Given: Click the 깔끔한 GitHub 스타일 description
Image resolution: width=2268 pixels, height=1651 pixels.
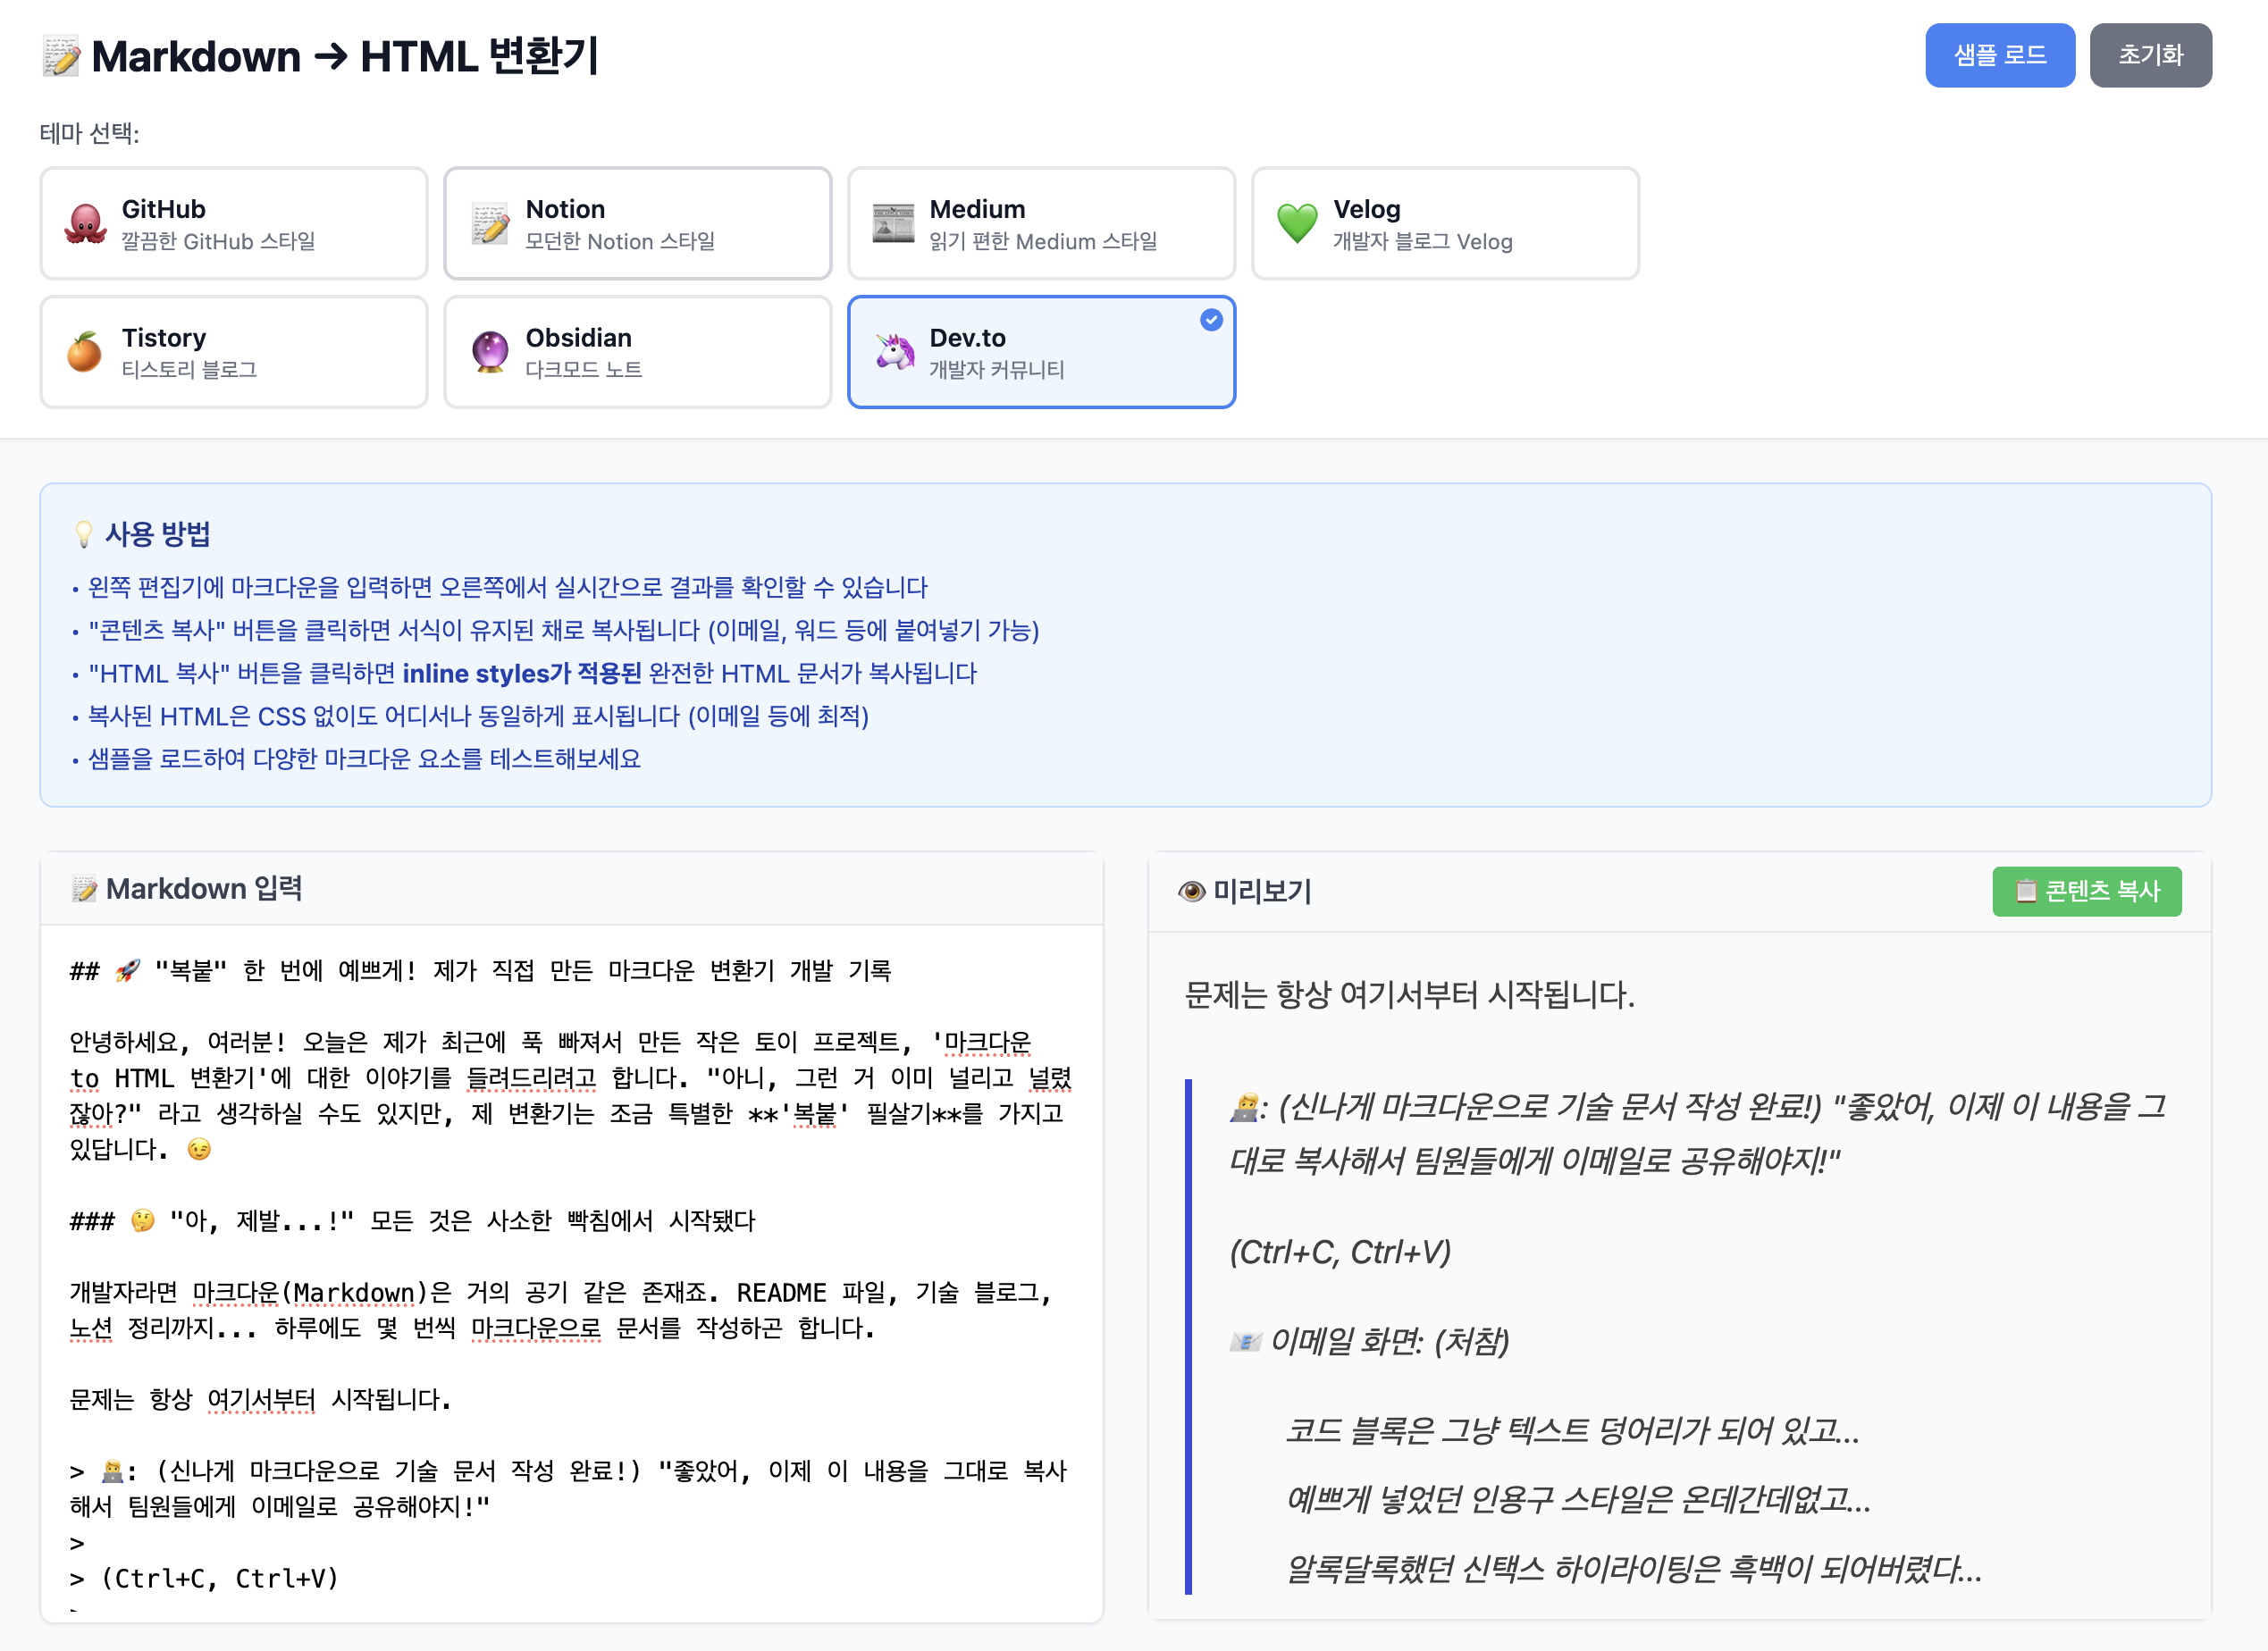Looking at the screenshot, I should (218, 242).
